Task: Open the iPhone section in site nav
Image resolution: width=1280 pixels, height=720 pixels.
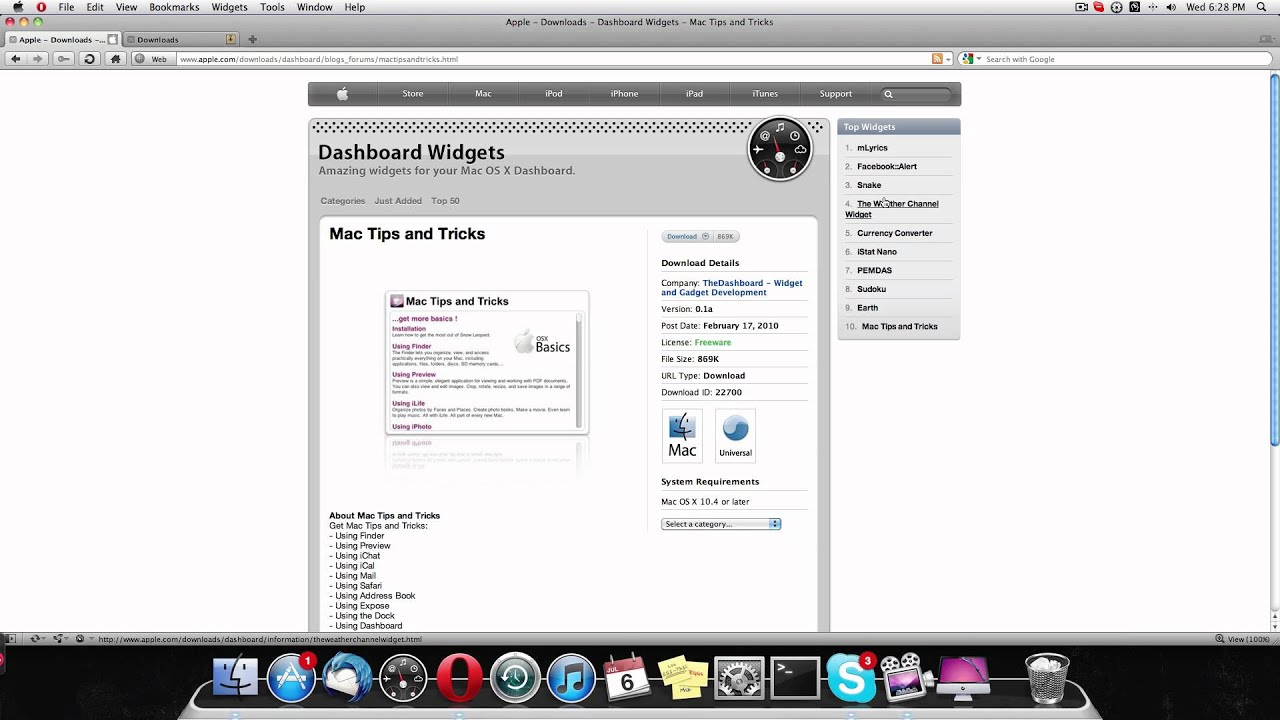Action: [x=624, y=94]
